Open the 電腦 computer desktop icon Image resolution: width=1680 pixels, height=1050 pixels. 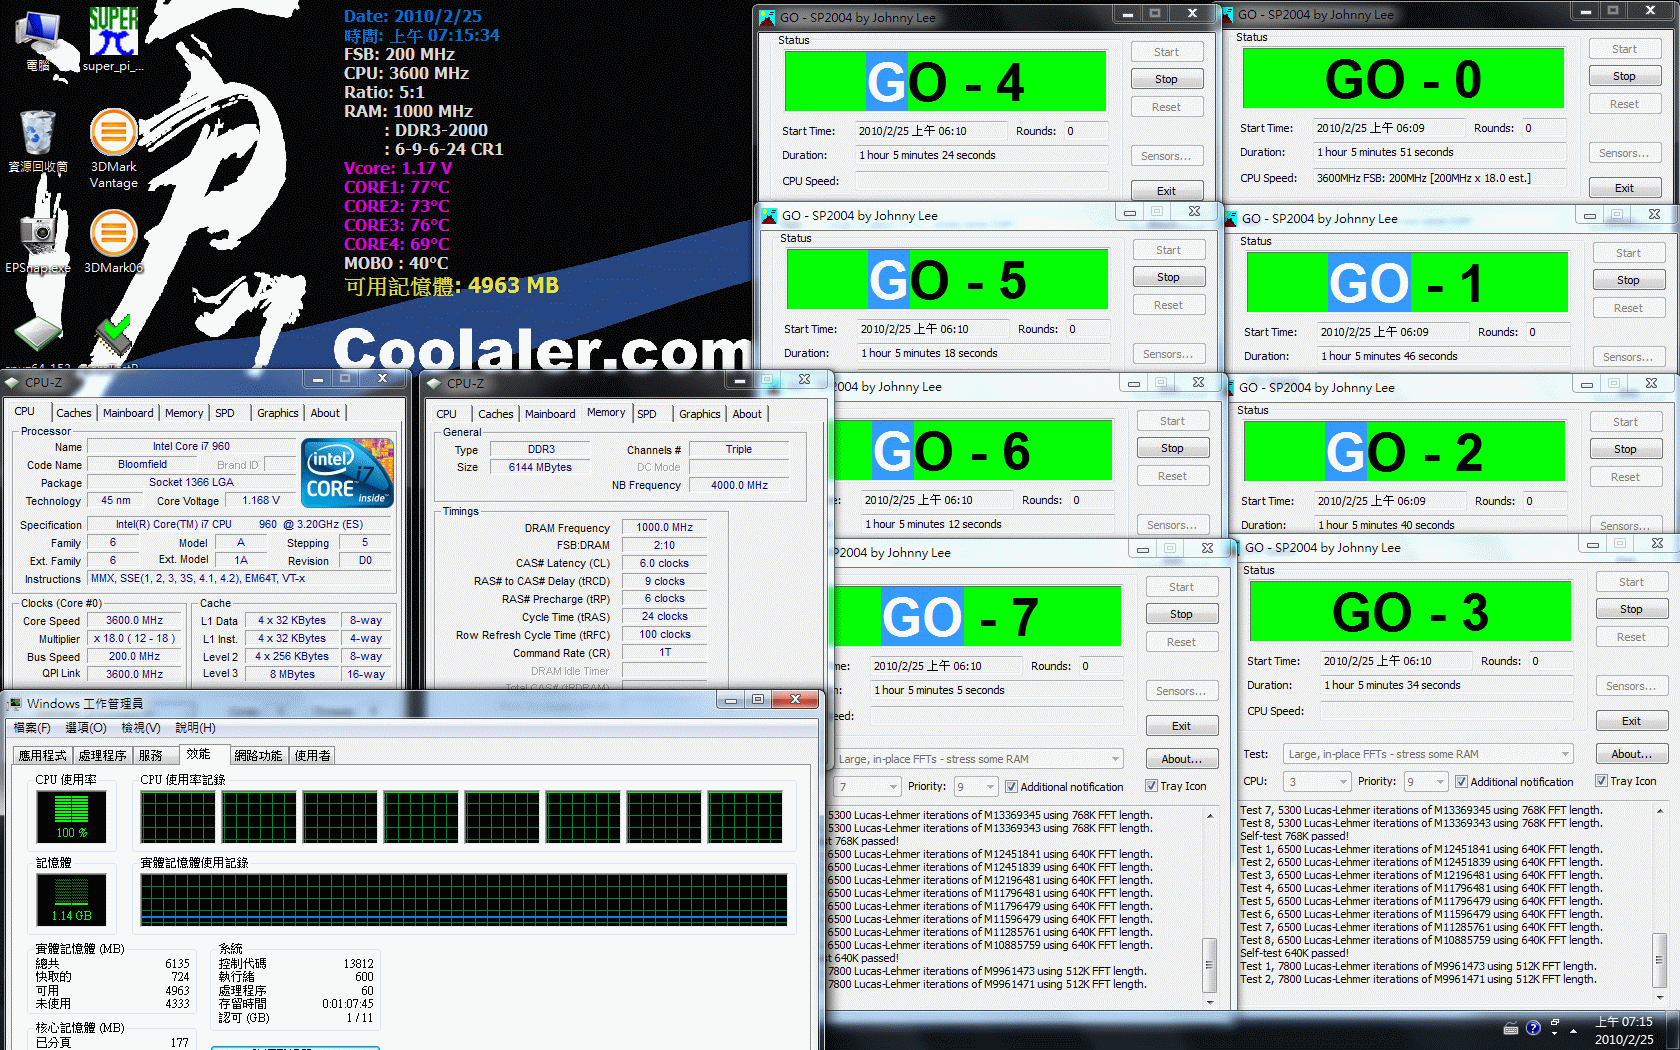38,40
